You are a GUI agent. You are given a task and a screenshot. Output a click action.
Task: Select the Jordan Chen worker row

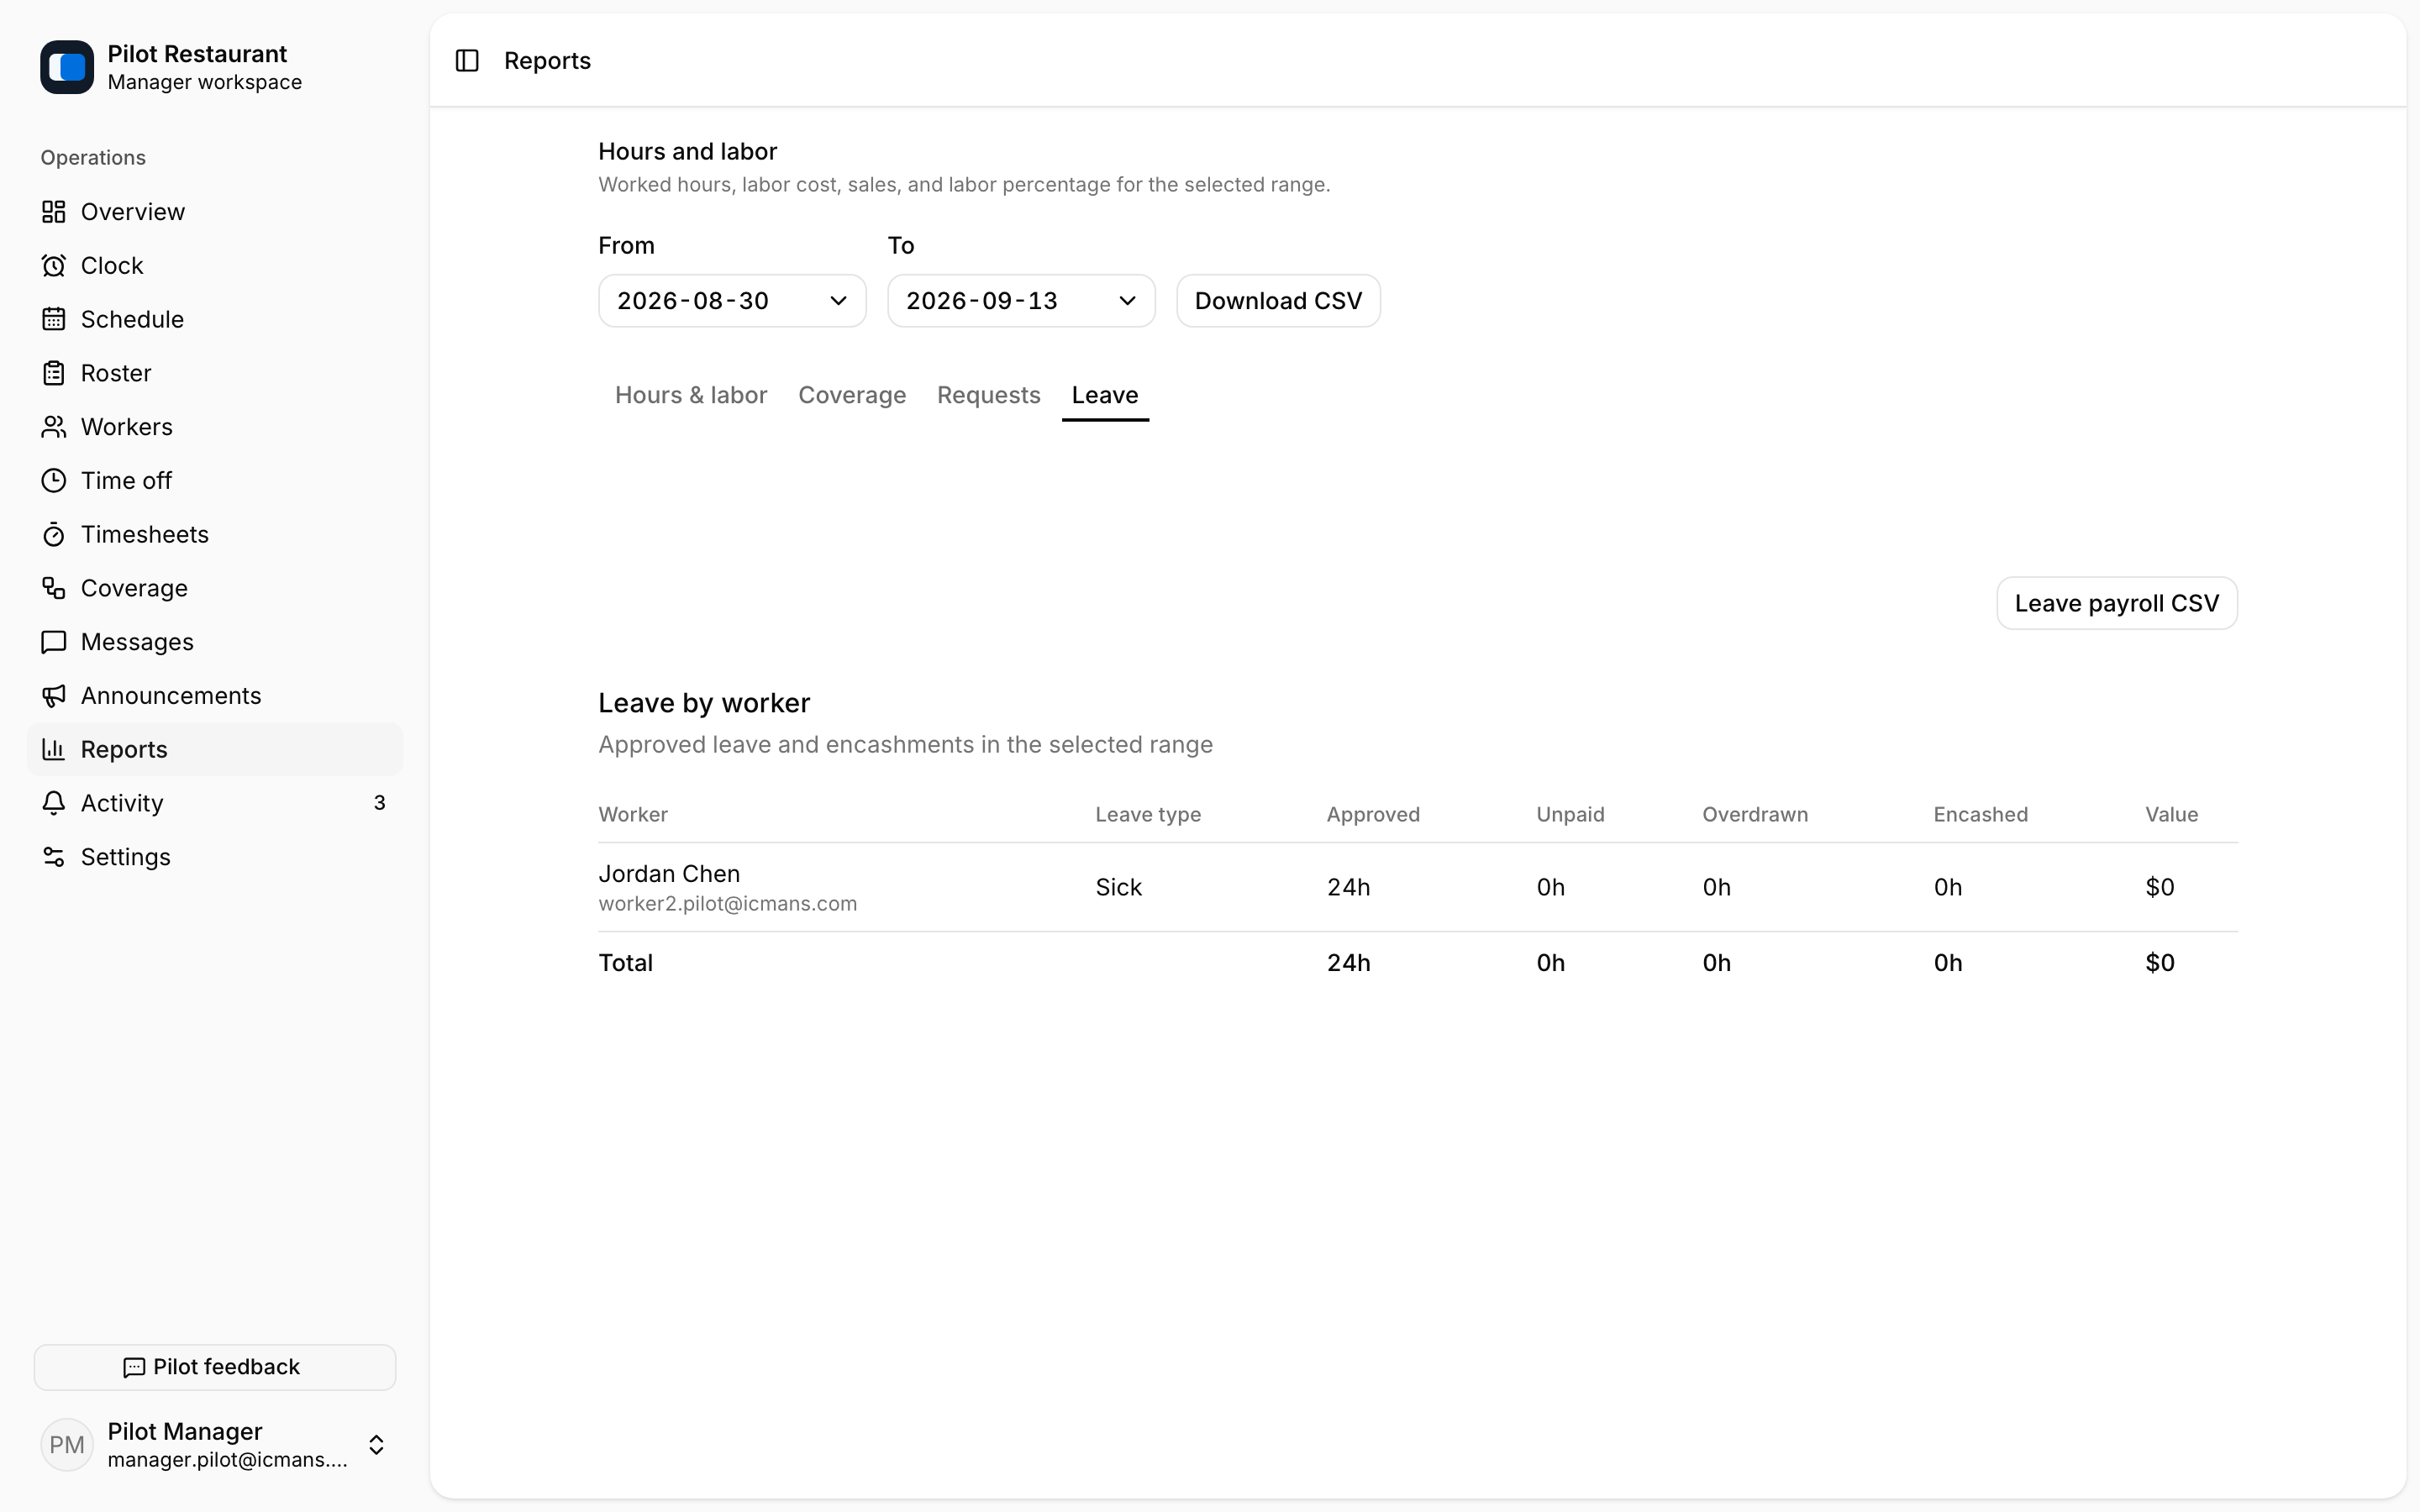pyautogui.click(x=1418, y=888)
